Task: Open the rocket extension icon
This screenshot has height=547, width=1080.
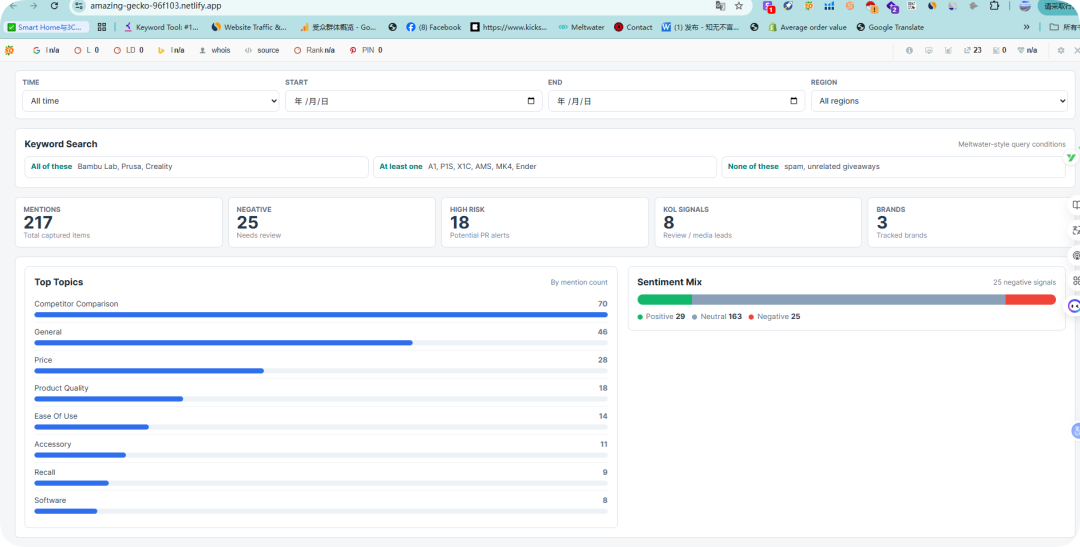Action: click(789, 6)
